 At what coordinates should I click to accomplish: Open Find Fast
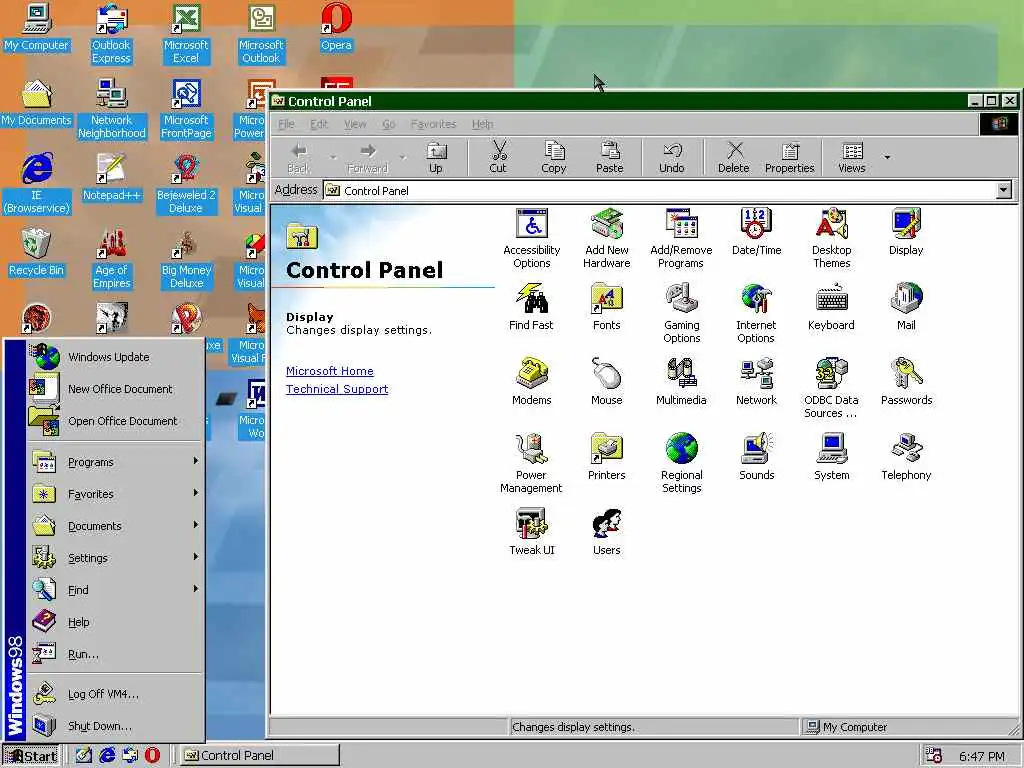531,307
